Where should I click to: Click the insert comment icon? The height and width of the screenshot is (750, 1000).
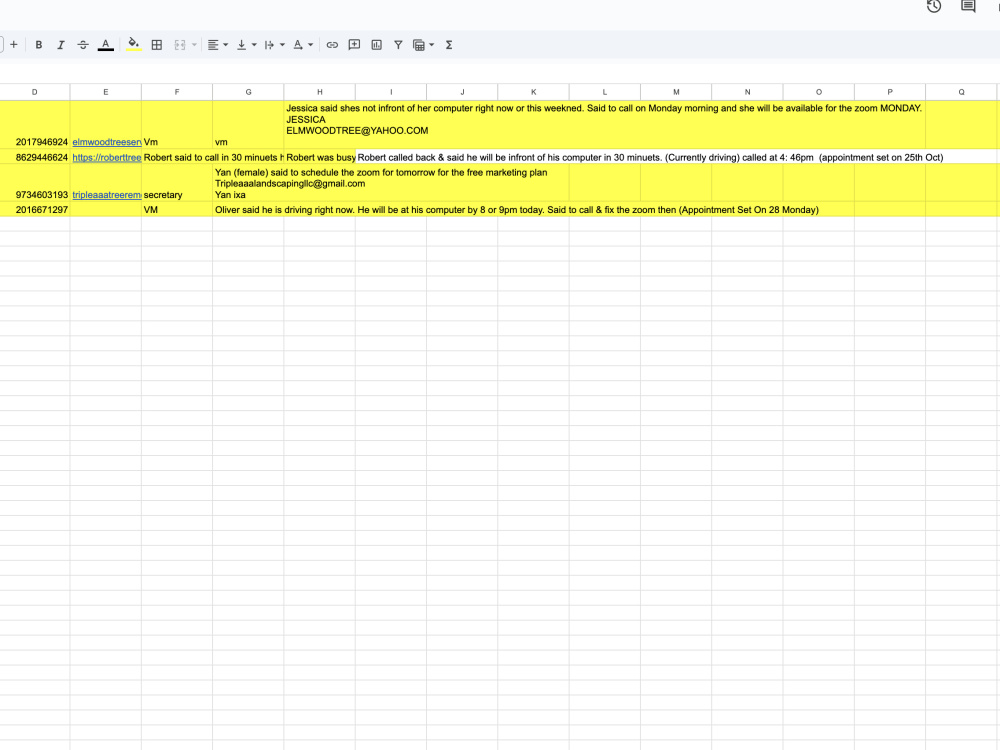point(355,45)
